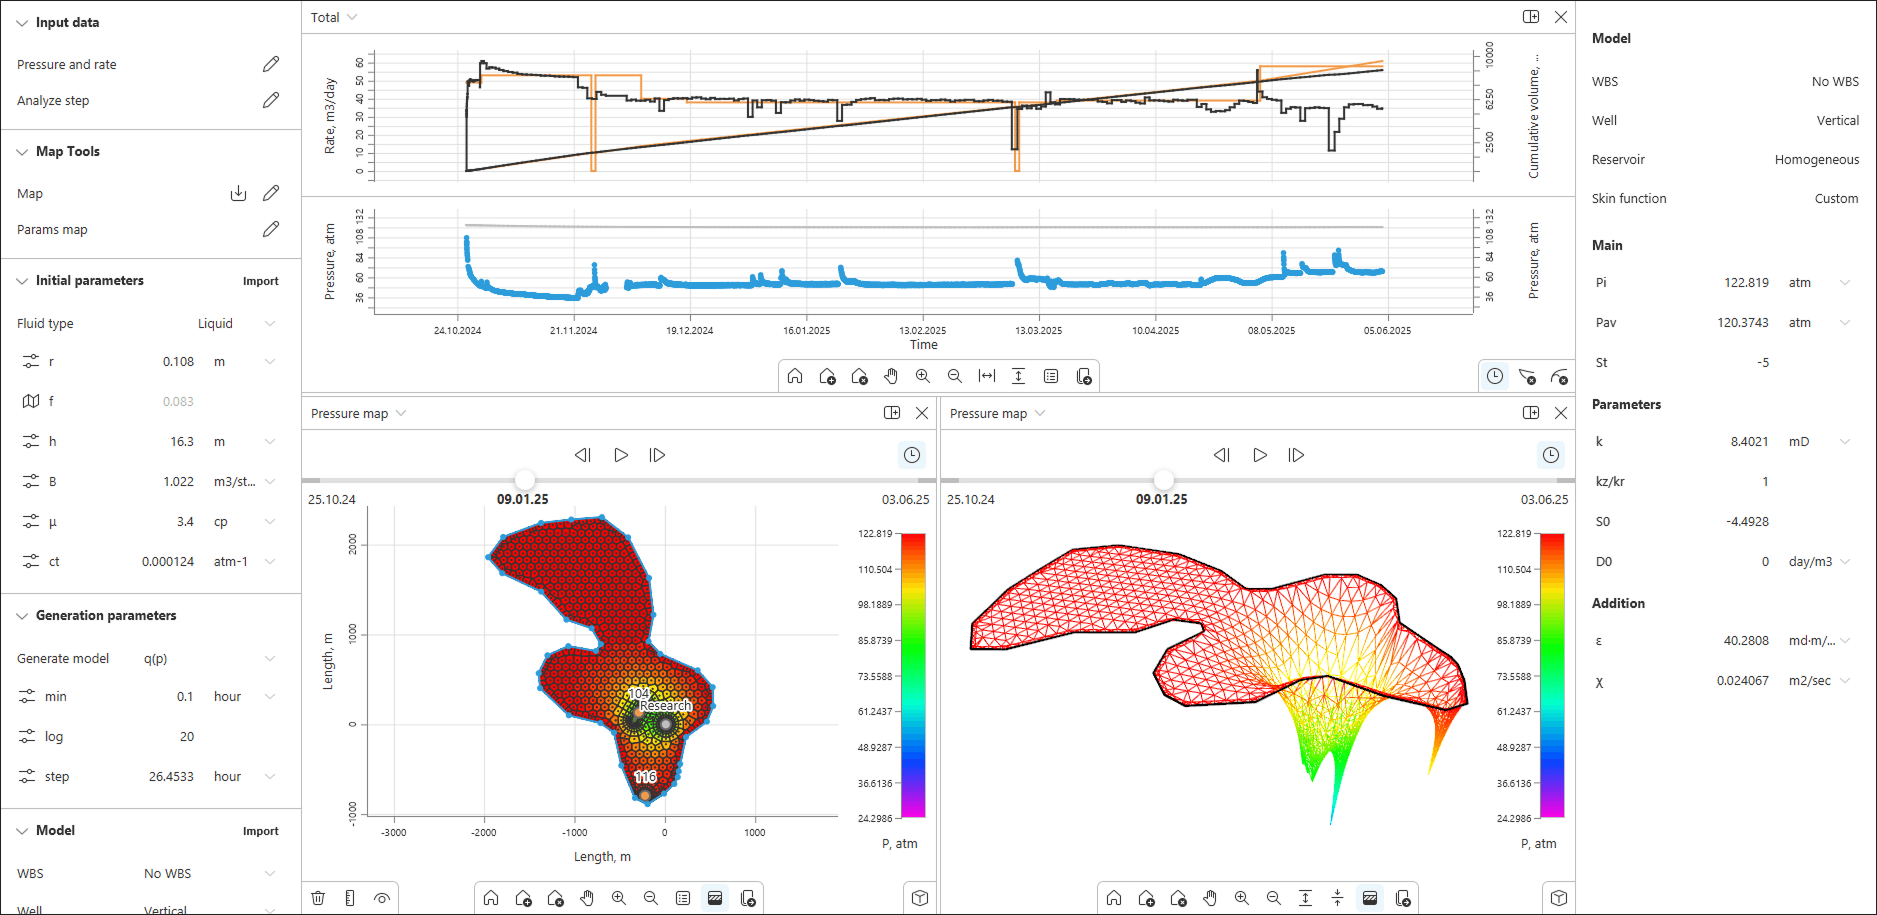Open the Total chart selector menu
This screenshot has height=915, width=1877.
(x=334, y=17)
